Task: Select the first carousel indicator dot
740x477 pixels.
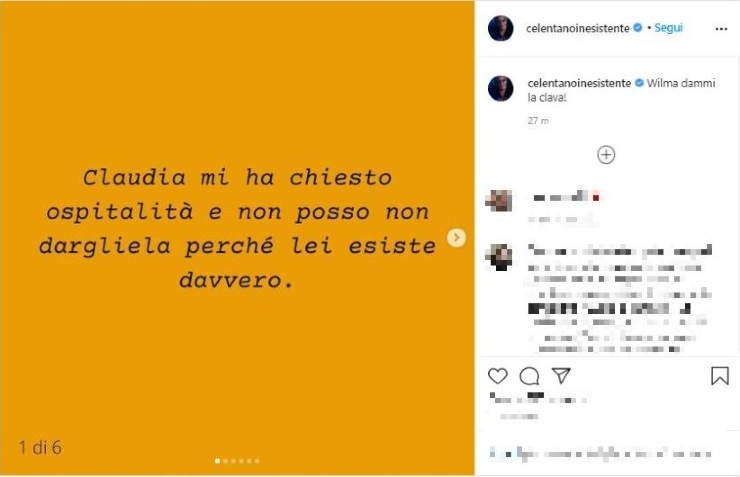Action: tap(218, 460)
